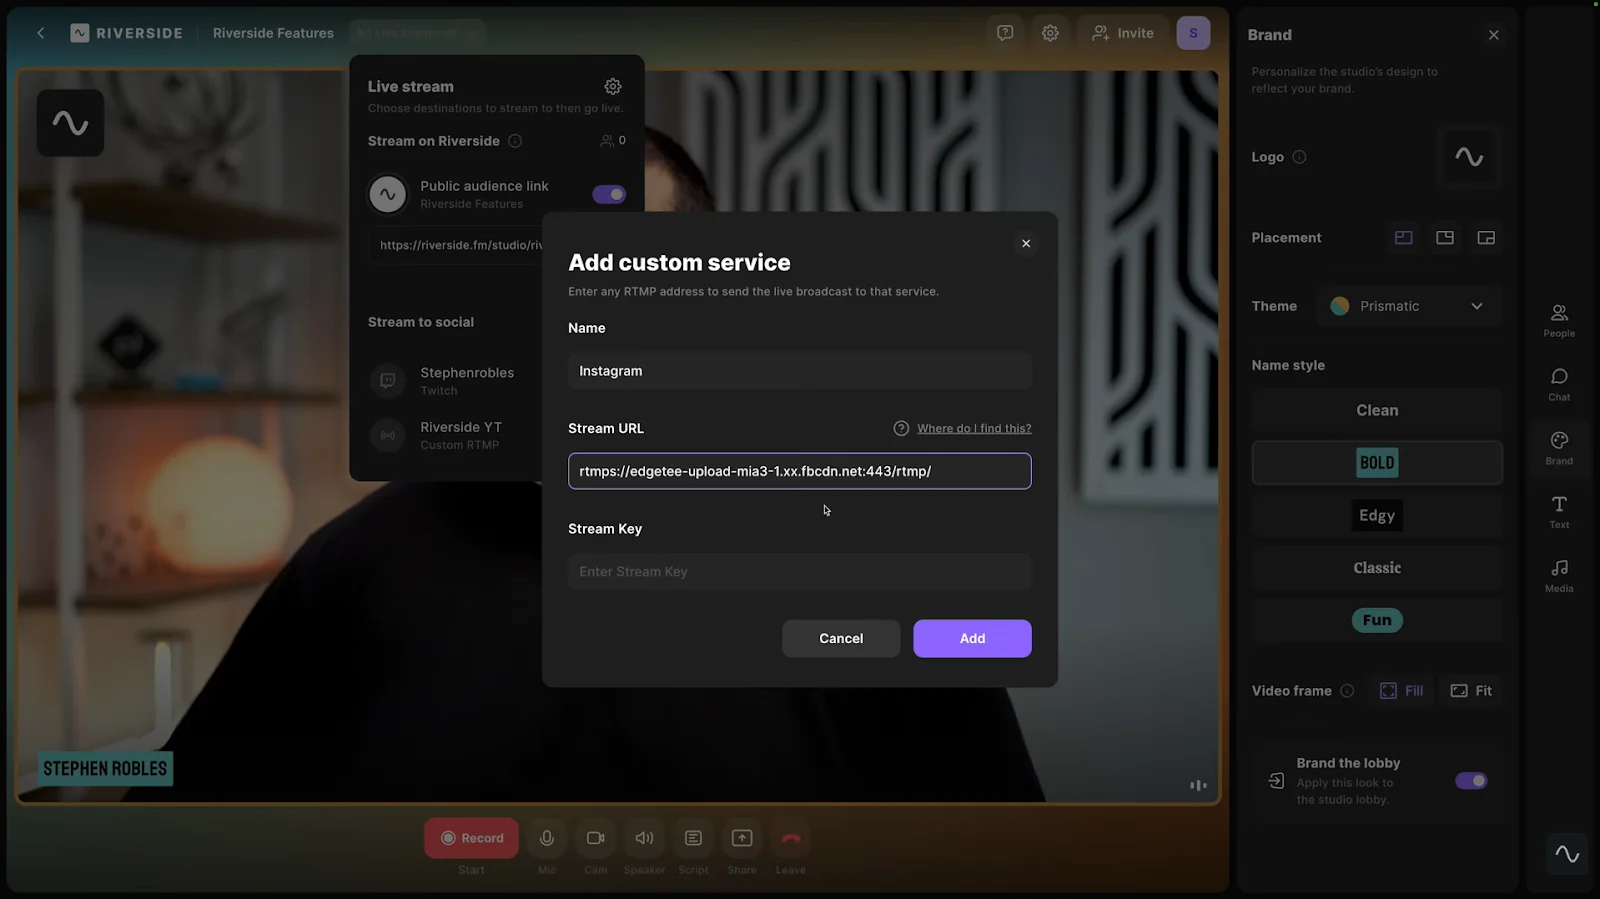The image size is (1600, 899).
Task: Disable the Public audience link toggle
Action: [608, 194]
